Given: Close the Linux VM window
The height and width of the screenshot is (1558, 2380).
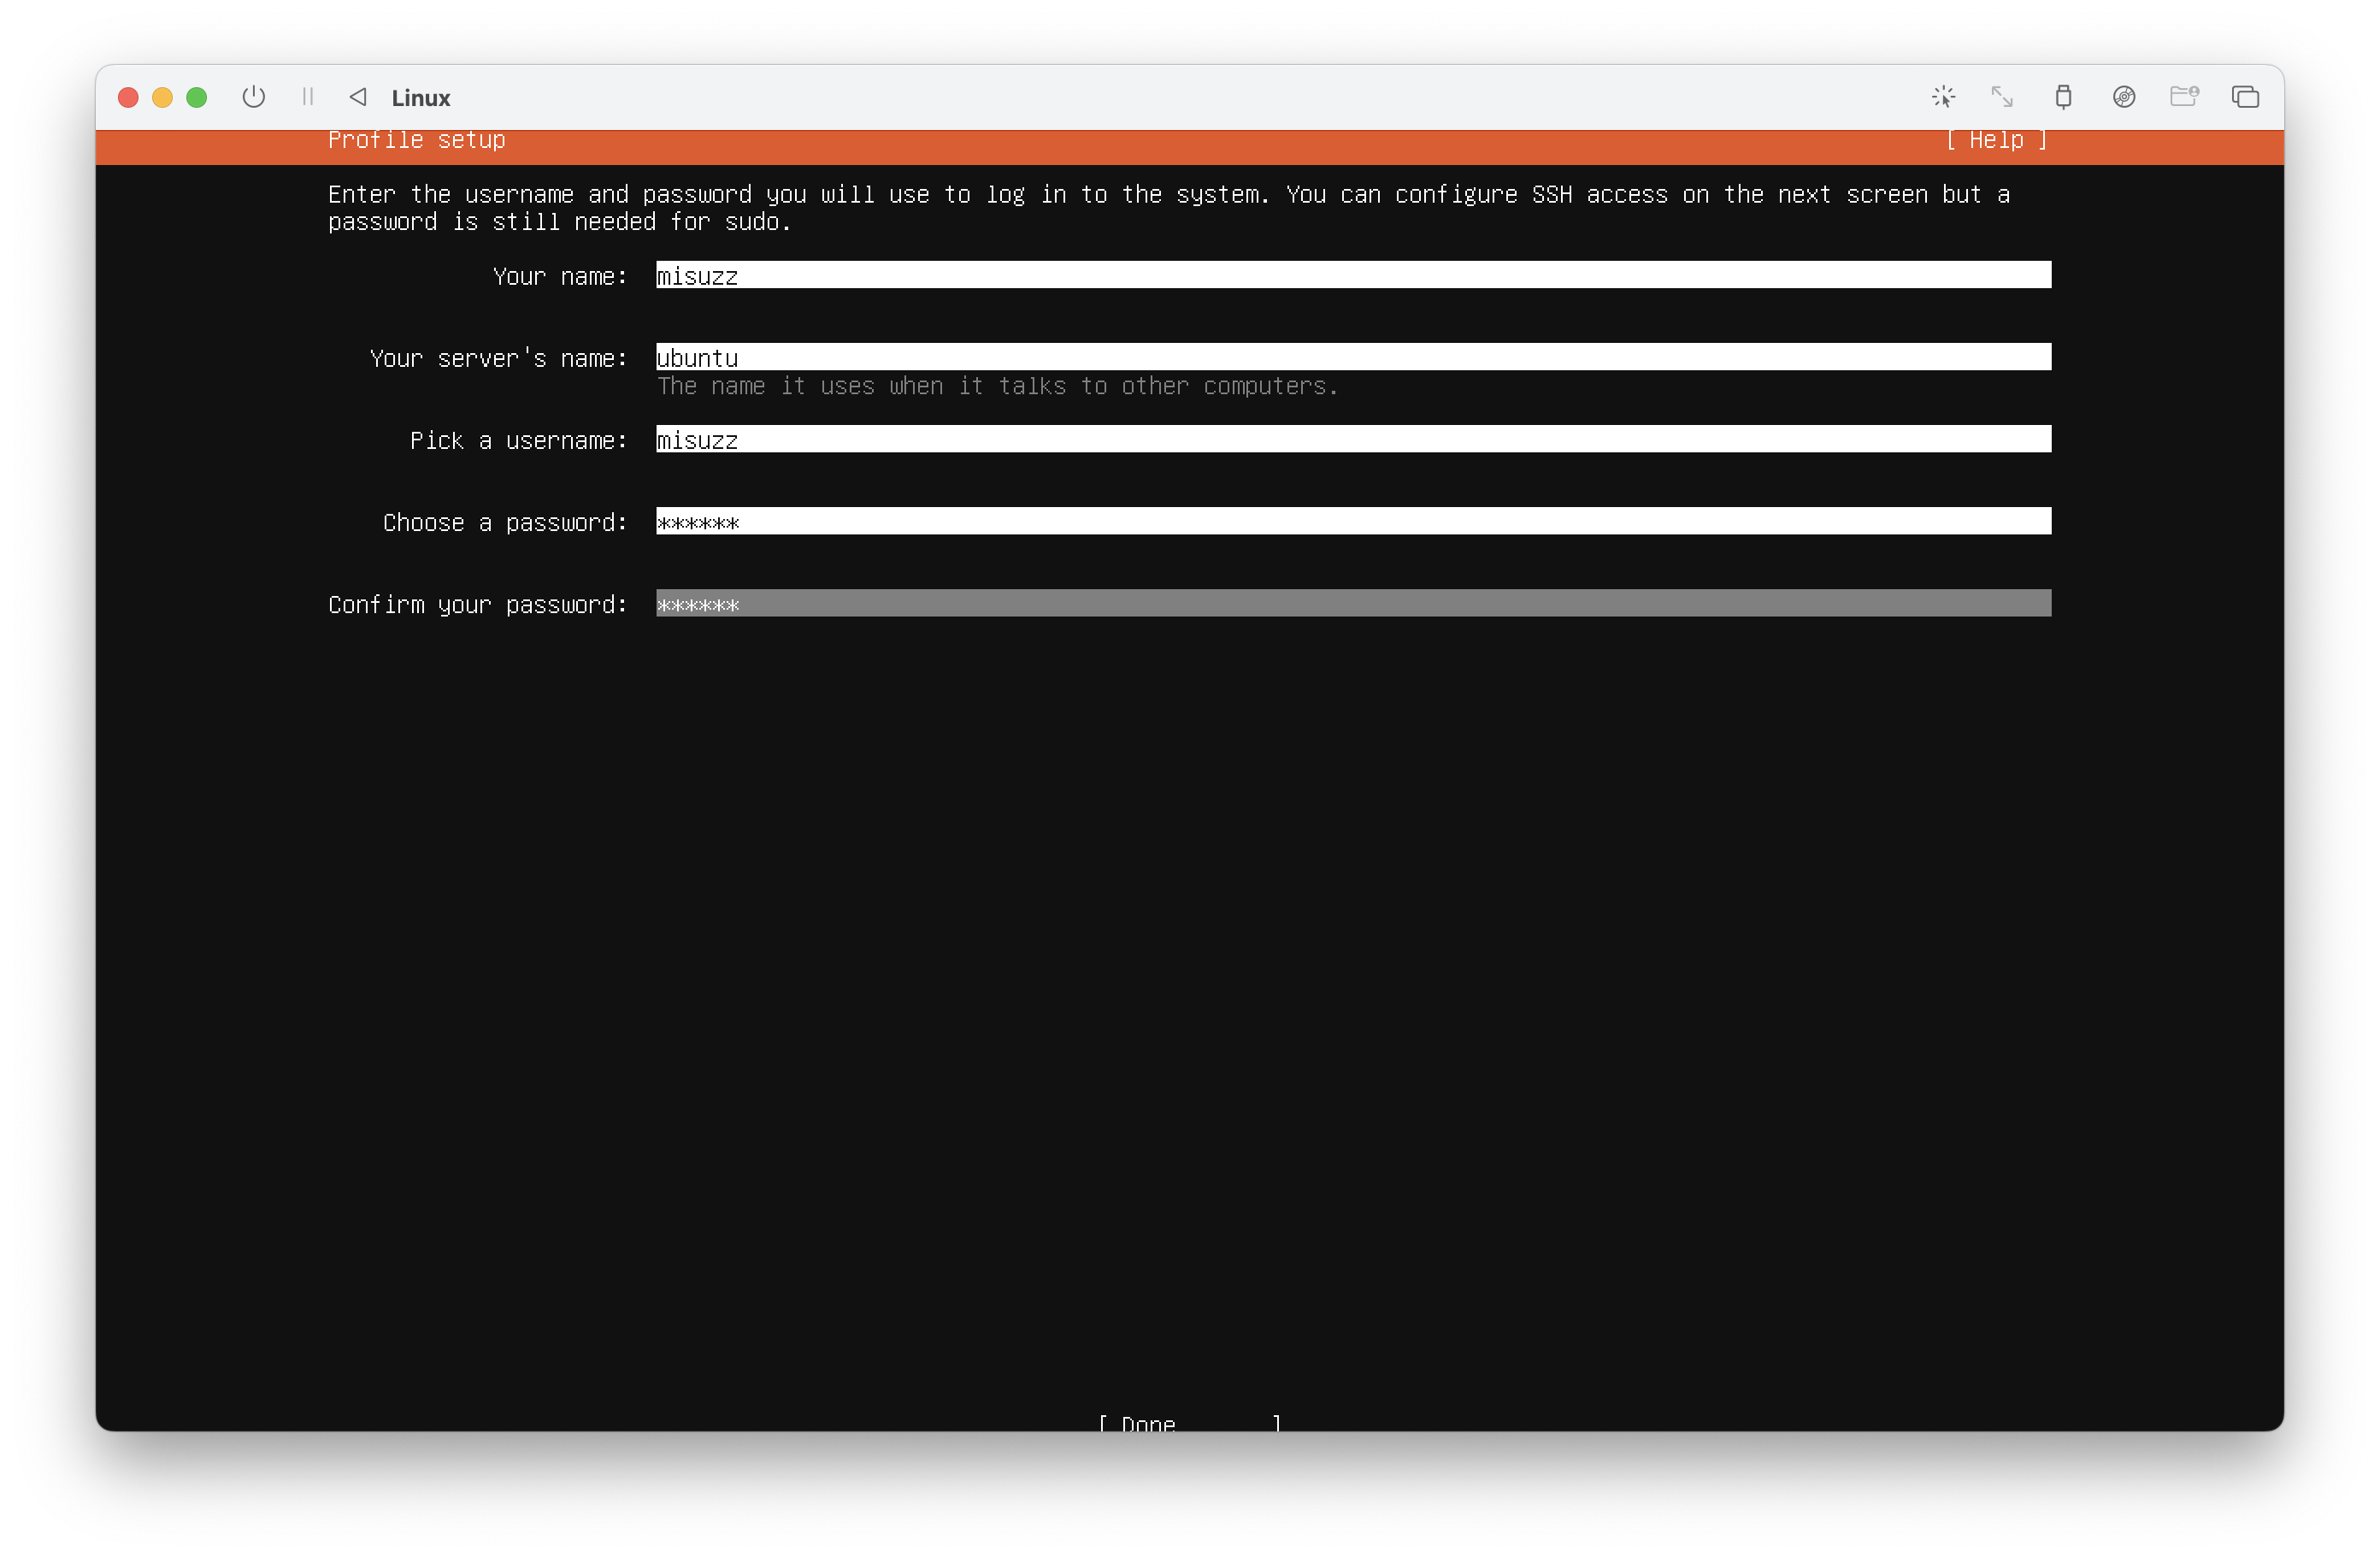Looking at the screenshot, I should 128,97.
